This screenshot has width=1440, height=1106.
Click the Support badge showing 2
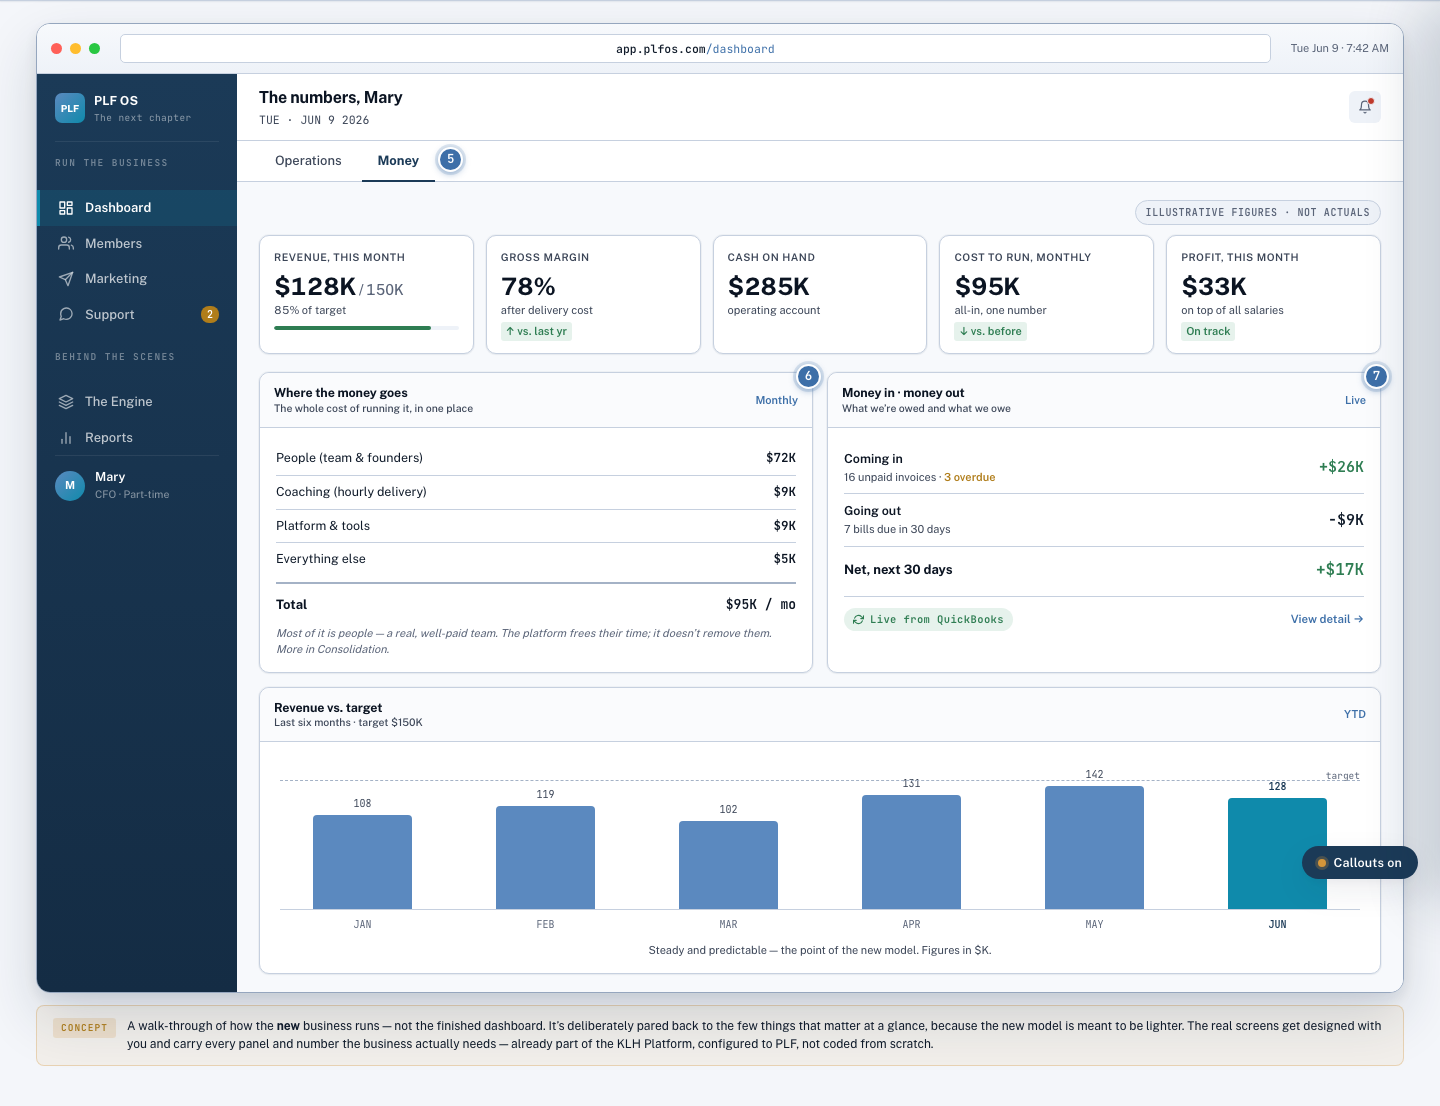pyautogui.click(x=210, y=314)
